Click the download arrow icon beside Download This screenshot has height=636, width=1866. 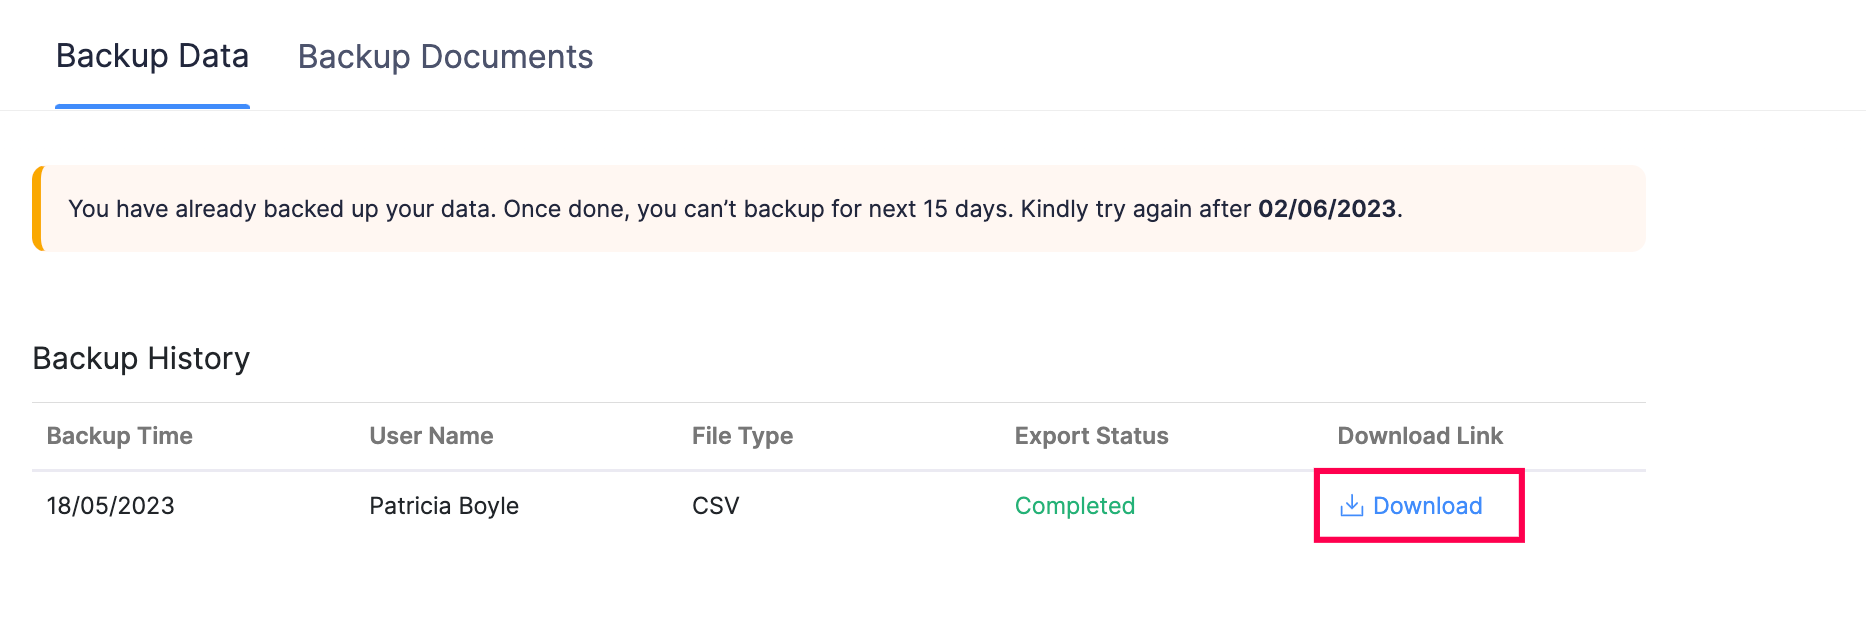coord(1351,506)
